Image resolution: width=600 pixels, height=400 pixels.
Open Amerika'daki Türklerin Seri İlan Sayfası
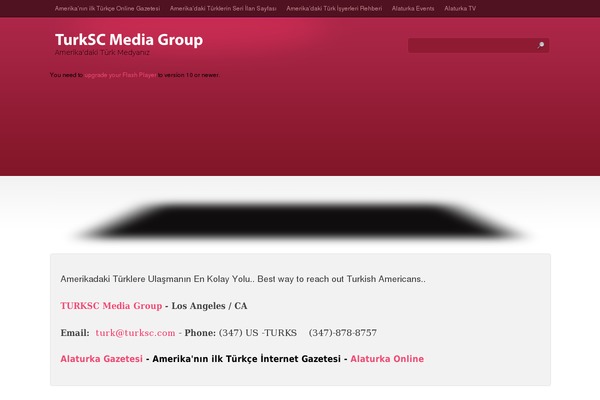click(x=223, y=8)
